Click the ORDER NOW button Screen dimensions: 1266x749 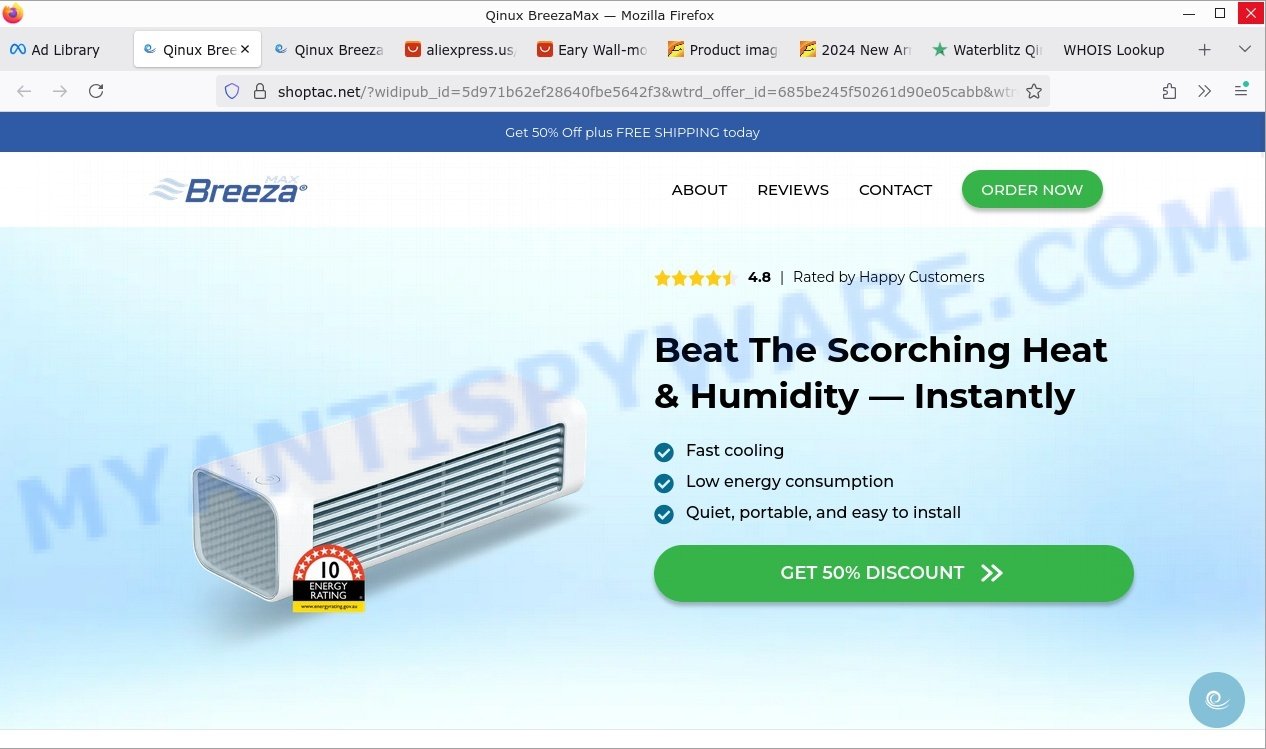(1032, 190)
